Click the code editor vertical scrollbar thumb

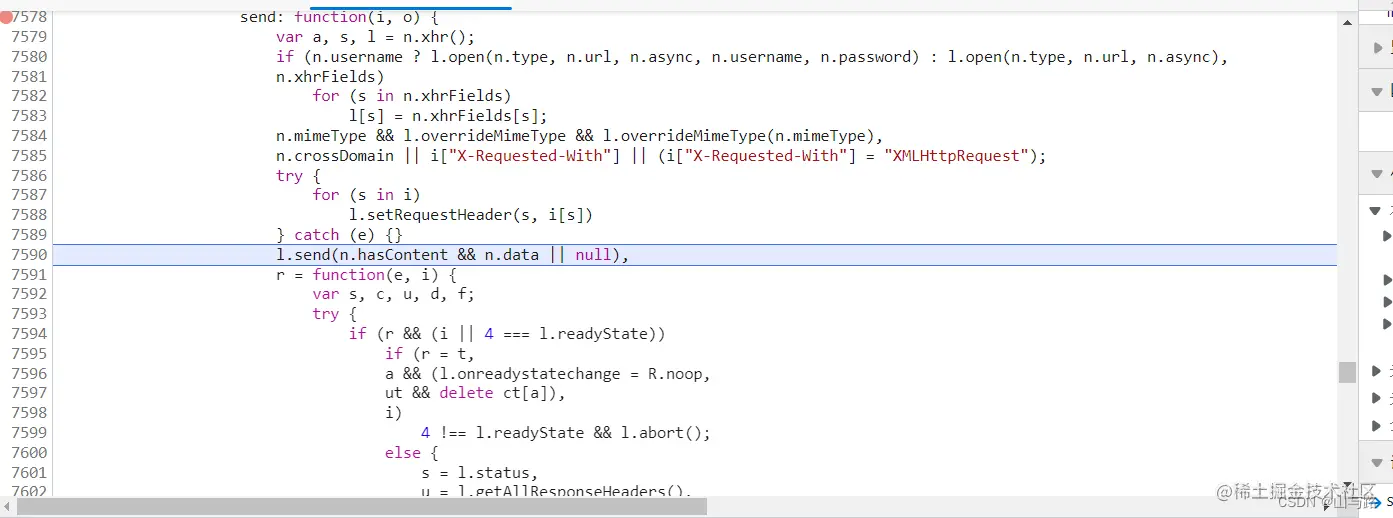coord(1348,372)
